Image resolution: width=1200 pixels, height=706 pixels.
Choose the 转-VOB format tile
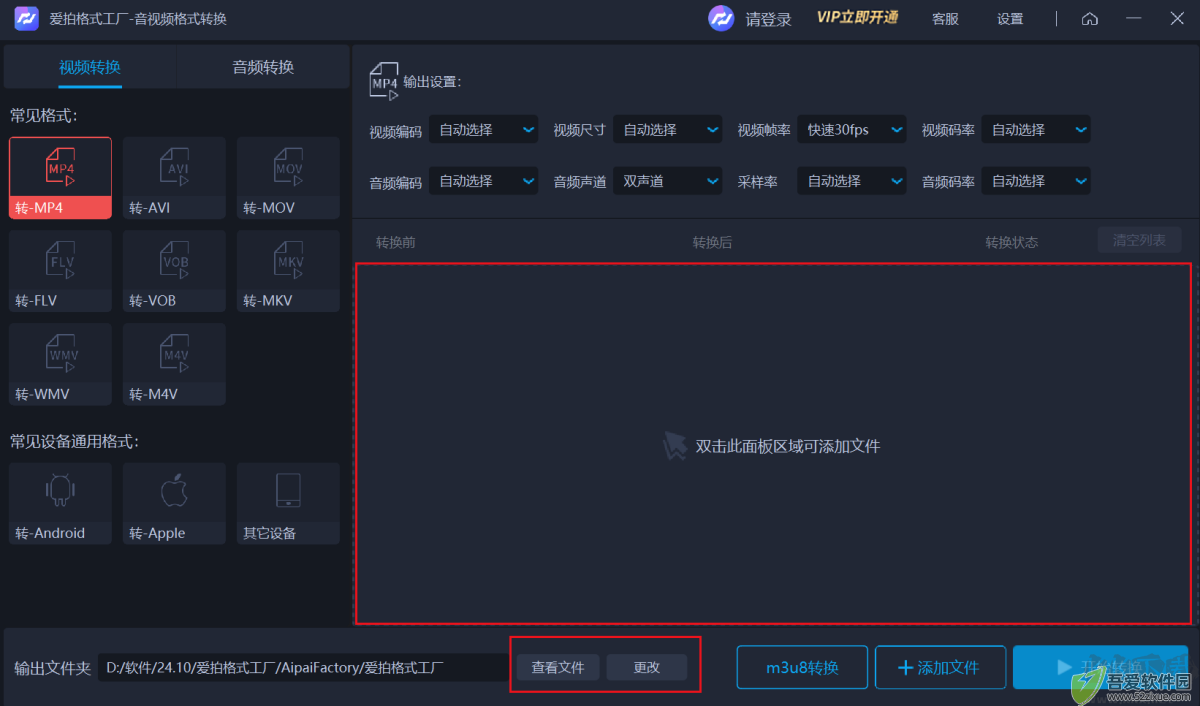(174, 271)
